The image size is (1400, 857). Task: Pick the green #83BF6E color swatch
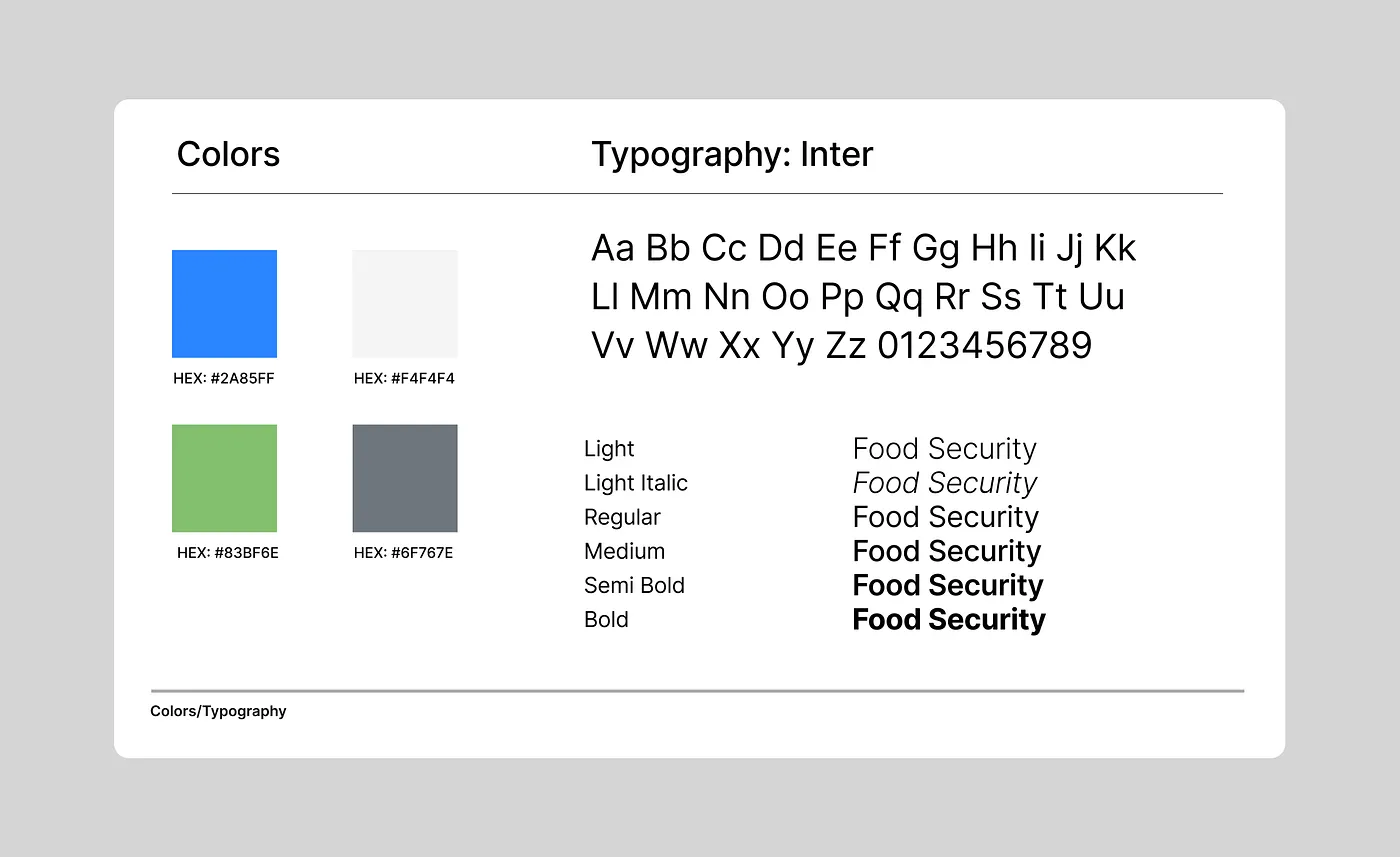coord(224,478)
